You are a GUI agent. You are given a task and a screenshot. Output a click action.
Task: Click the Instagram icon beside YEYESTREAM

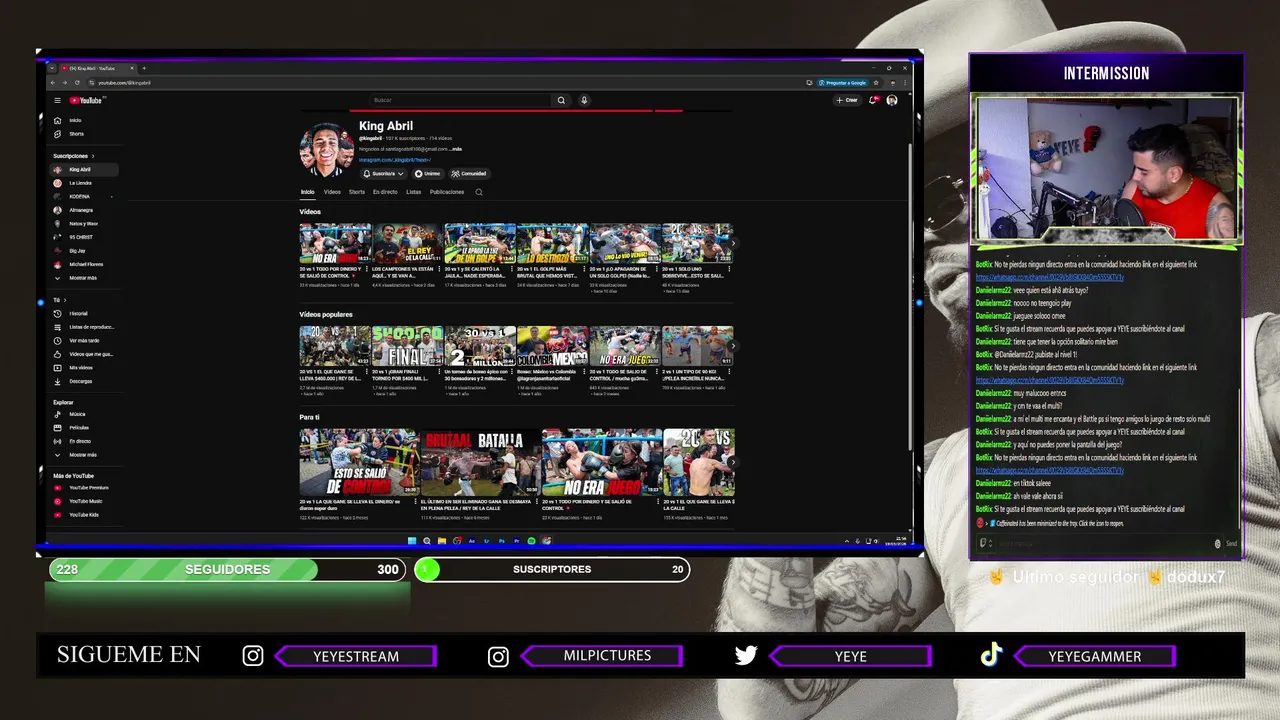click(x=253, y=656)
